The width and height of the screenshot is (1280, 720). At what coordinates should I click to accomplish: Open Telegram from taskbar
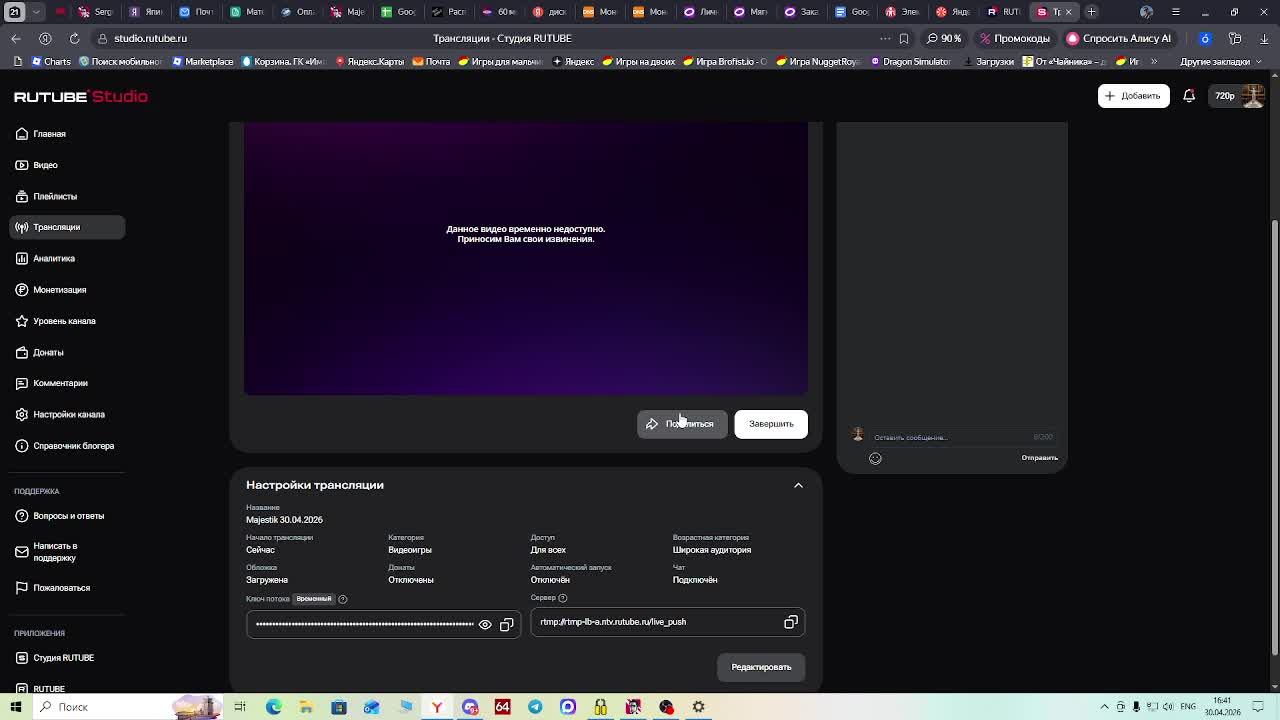[535, 707]
